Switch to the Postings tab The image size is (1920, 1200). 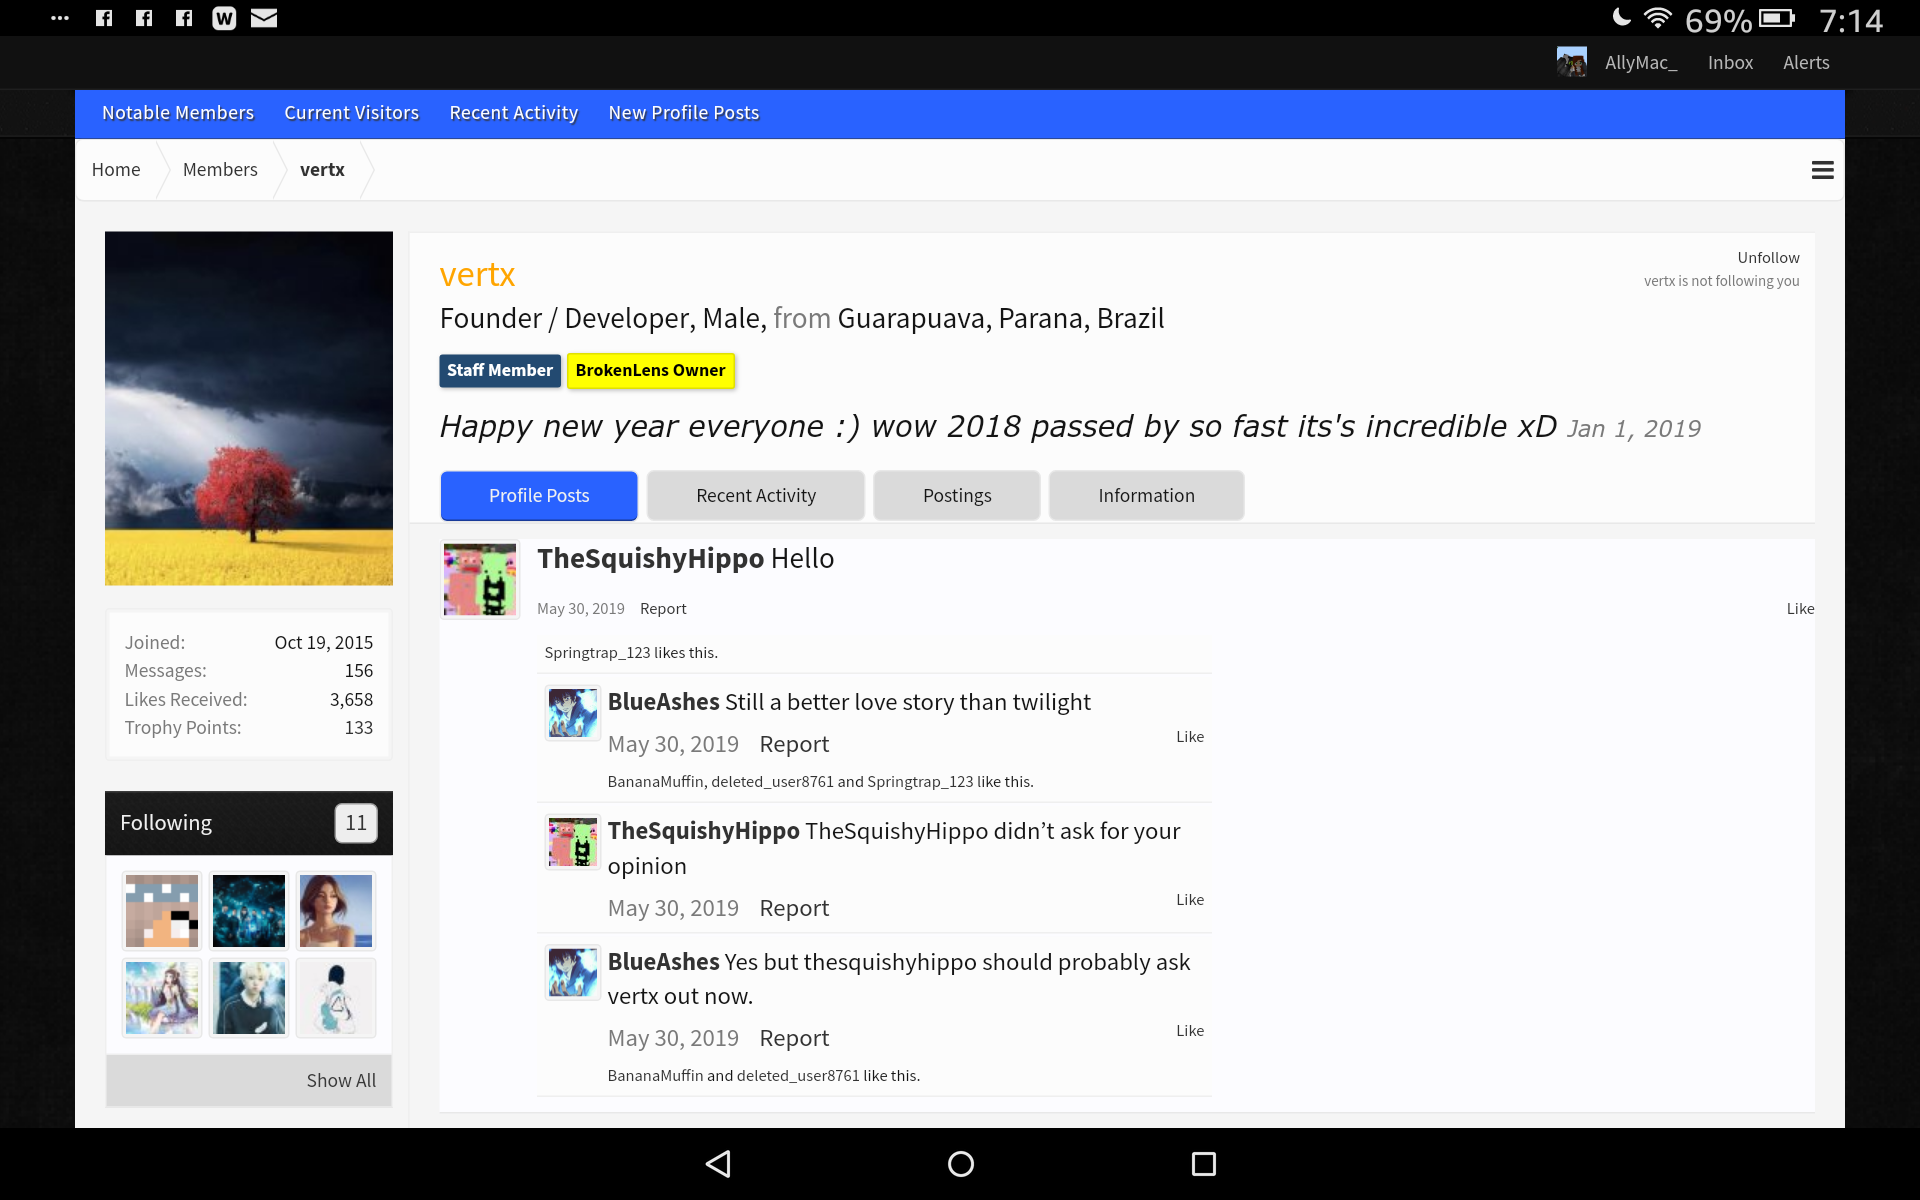click(957, 496)
